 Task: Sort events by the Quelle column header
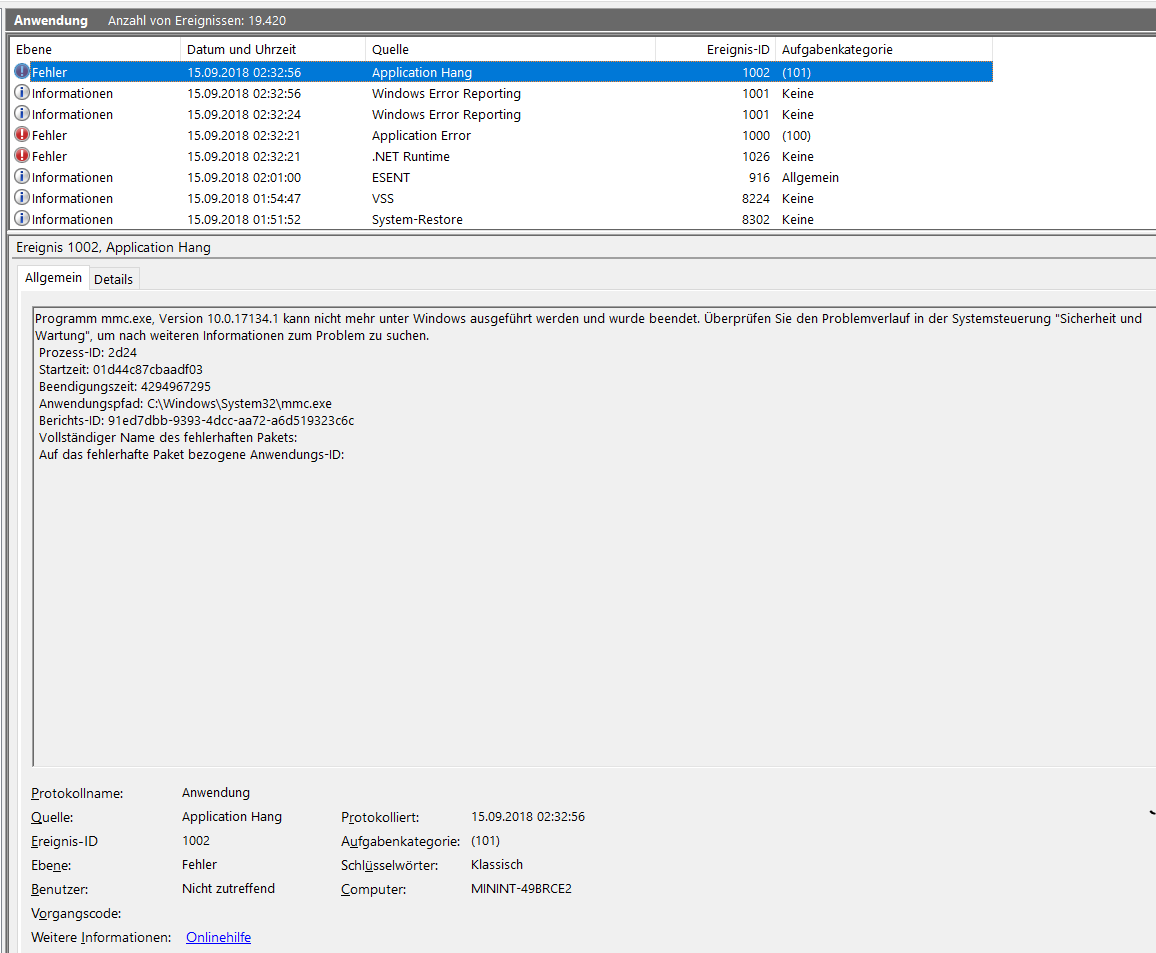point(510,49)
